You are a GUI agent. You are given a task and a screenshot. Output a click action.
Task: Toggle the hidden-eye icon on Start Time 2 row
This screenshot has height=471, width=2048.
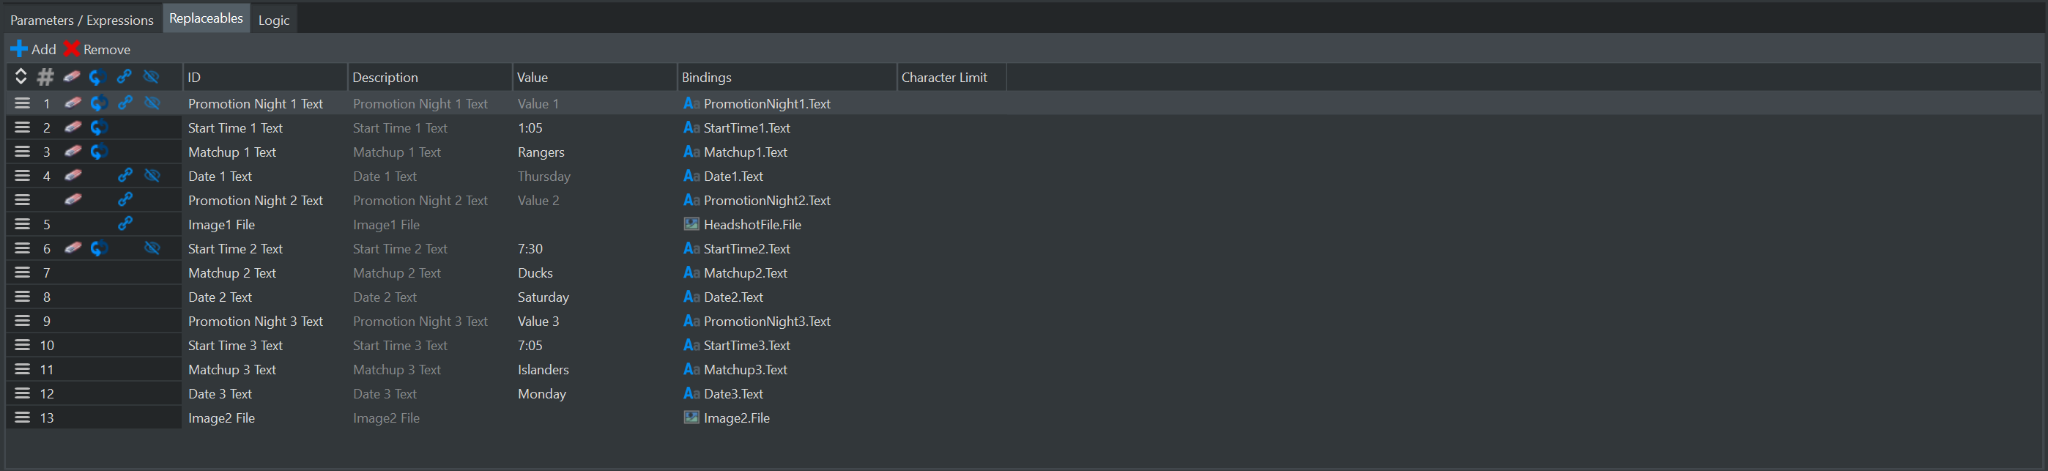coord(152,248)
